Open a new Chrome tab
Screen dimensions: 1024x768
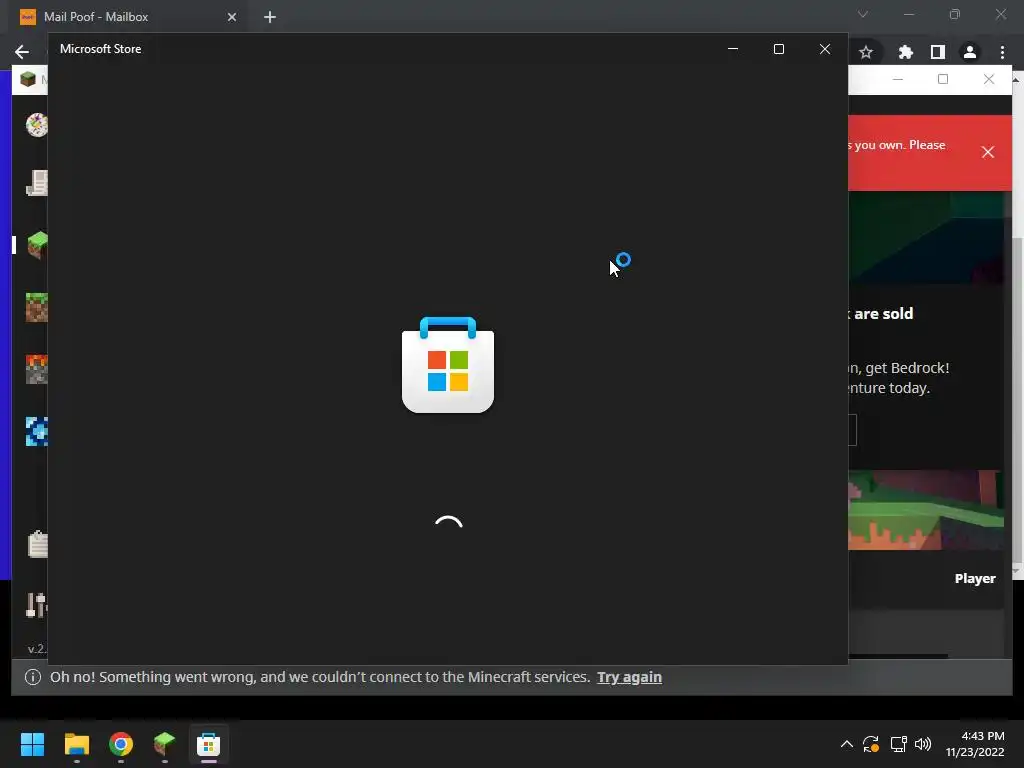[x=270, y=17]
